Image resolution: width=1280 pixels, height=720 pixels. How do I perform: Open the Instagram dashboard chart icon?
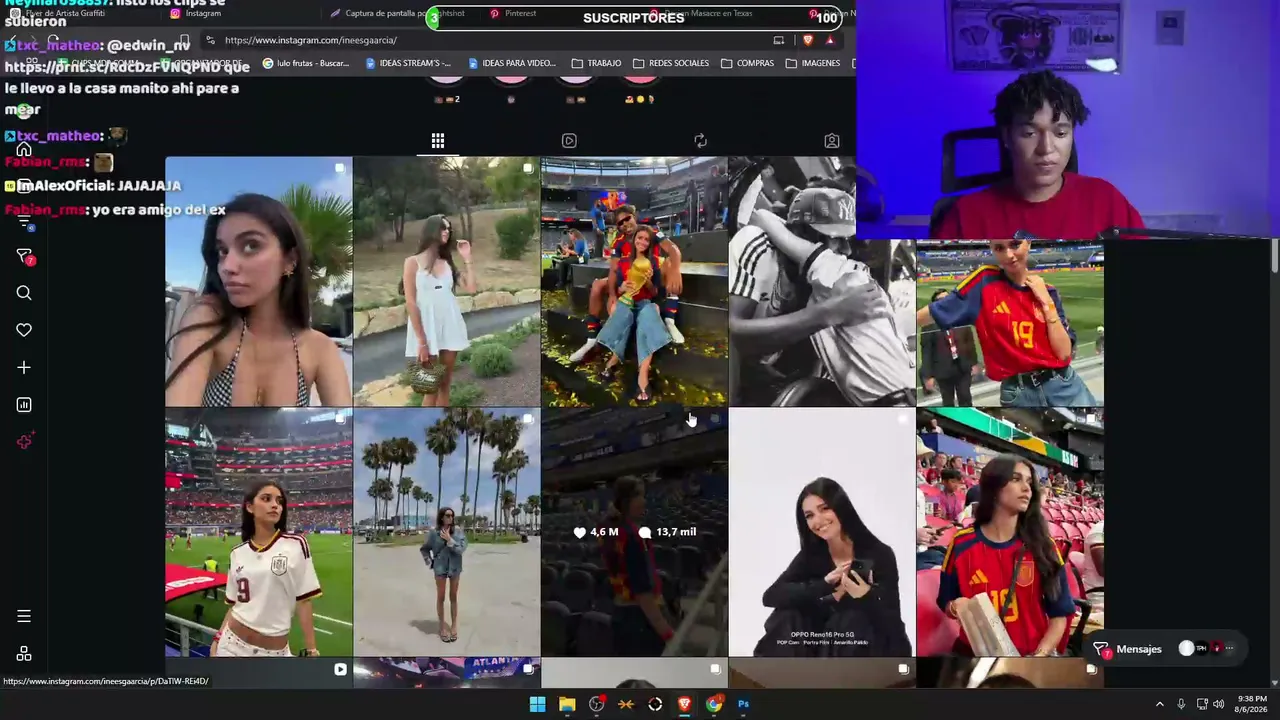pyautogui.click(x=24, y=405)
